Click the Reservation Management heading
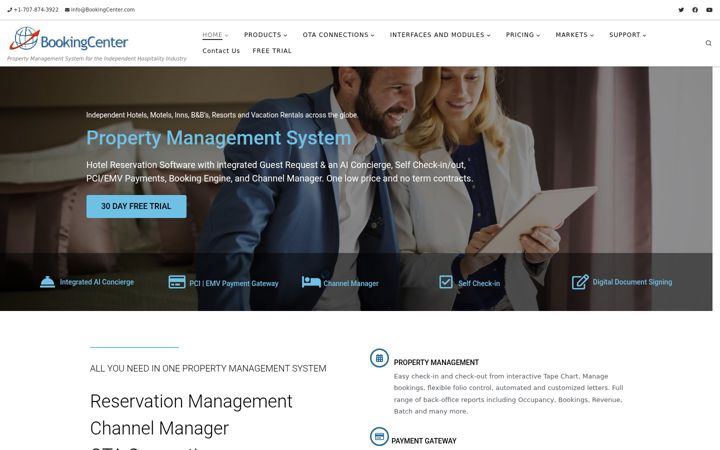 coord(191,401)
